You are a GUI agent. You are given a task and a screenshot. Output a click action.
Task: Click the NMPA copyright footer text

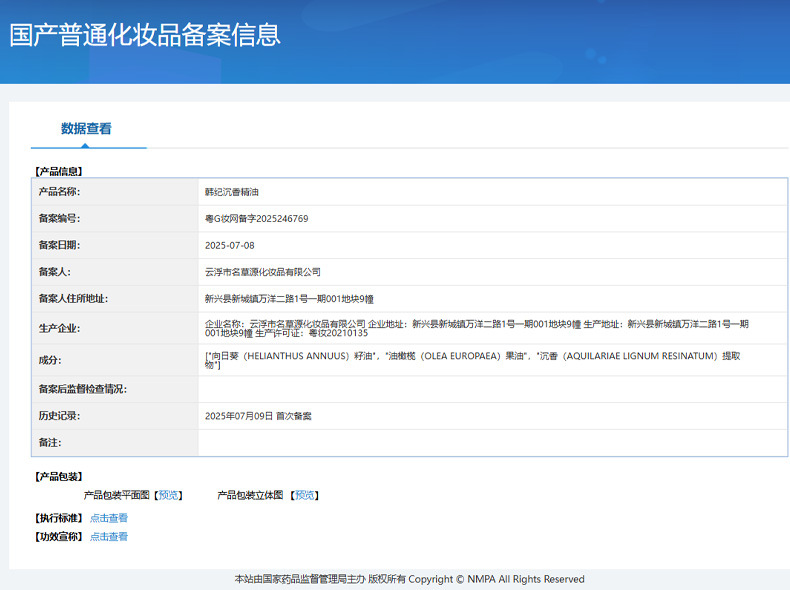pos(409,579)
